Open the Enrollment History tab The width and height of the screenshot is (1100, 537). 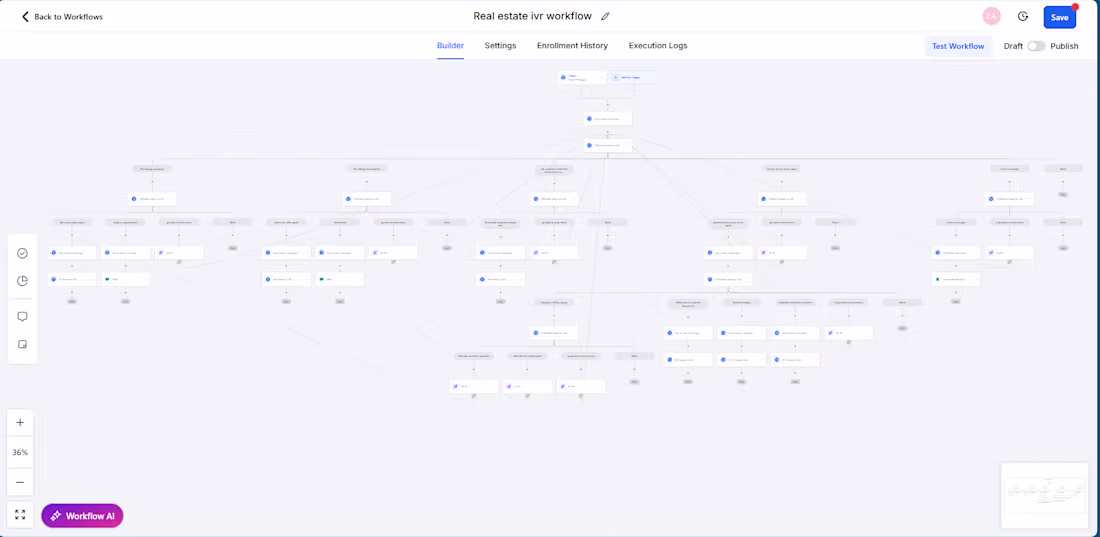pos(572,46)
